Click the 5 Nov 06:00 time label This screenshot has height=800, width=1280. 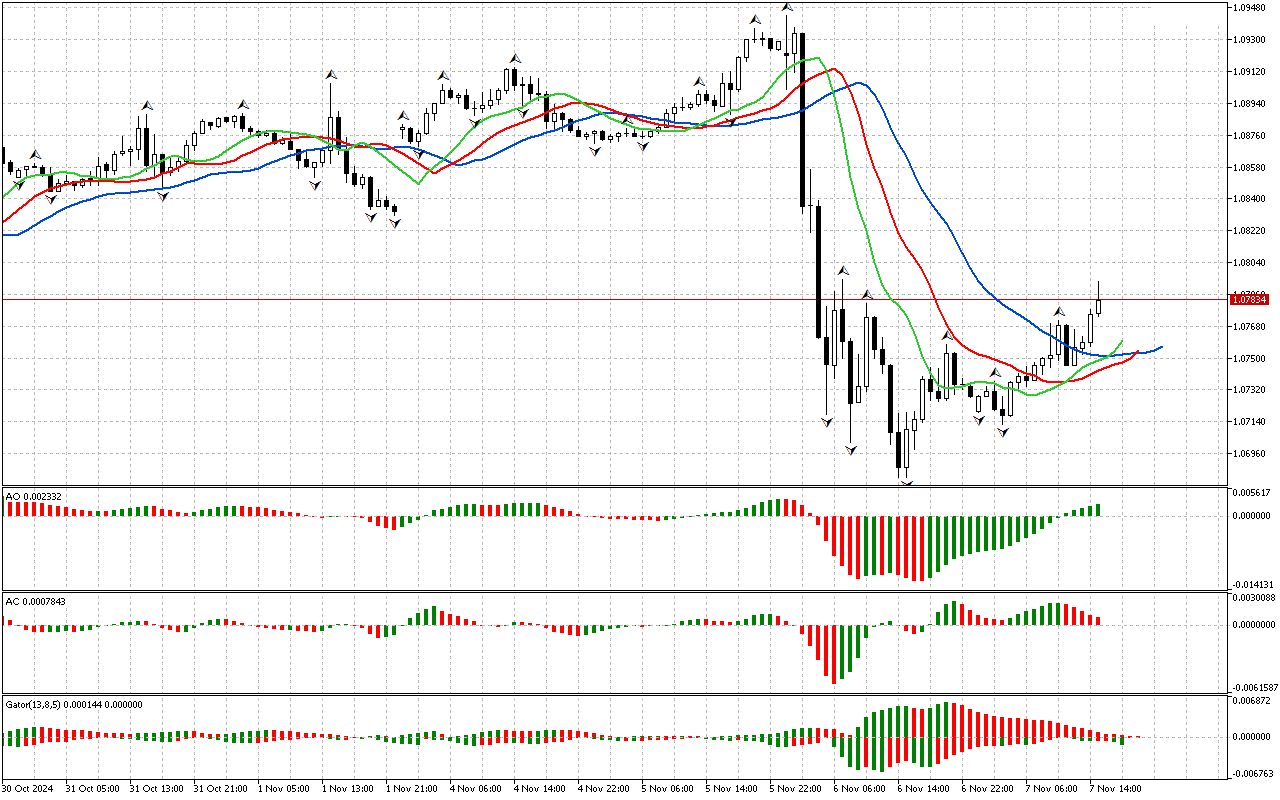tap(667, 789)
